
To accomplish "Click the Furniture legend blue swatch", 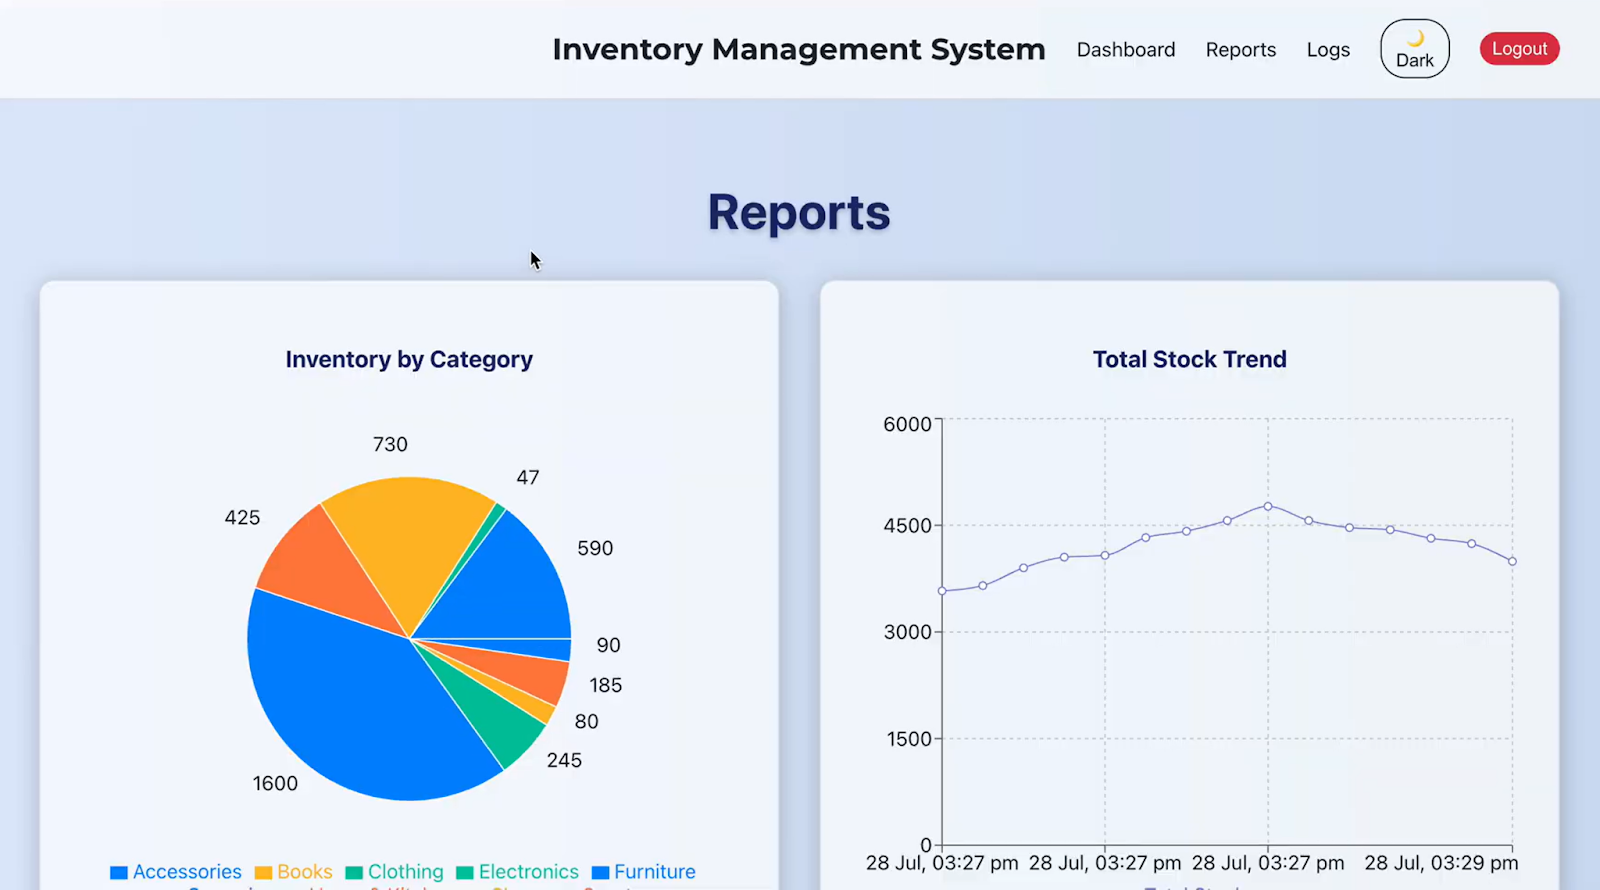I will tap(601, 872).
